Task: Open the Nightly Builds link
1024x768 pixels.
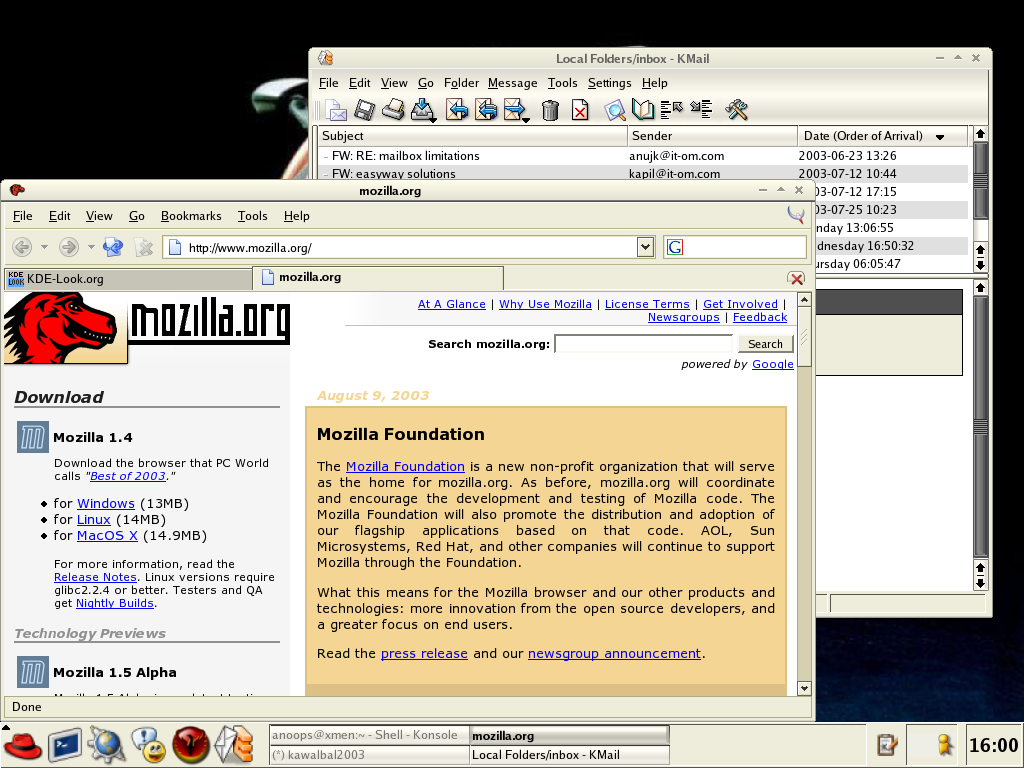Action: click(115, 603)
